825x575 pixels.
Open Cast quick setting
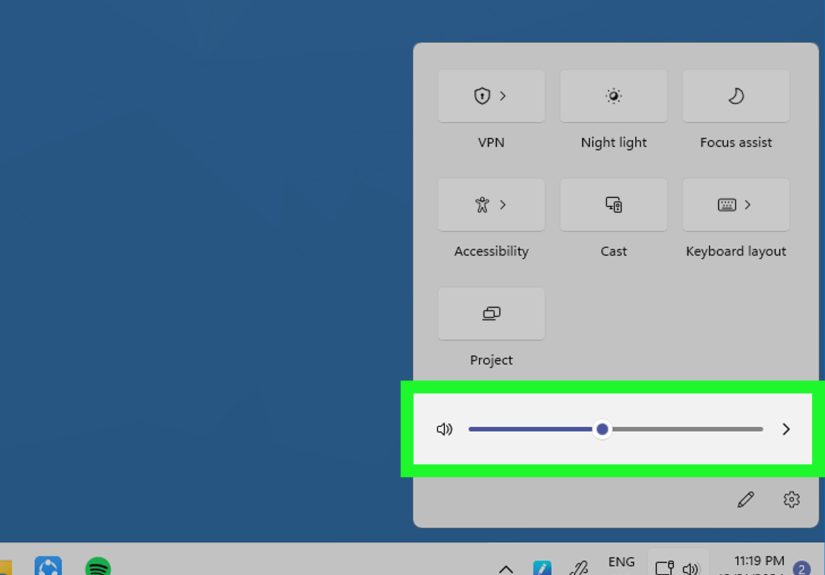[613, 205]
